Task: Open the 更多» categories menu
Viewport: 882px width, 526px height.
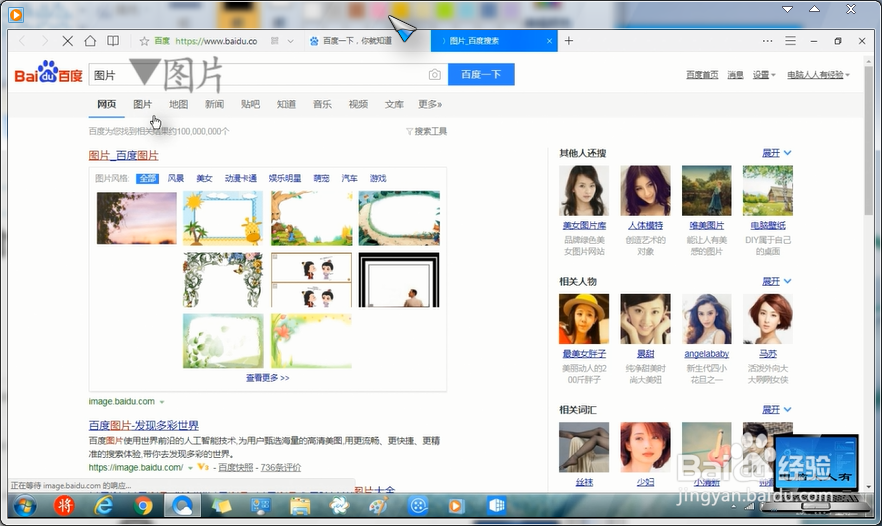Action: (430, 104)
